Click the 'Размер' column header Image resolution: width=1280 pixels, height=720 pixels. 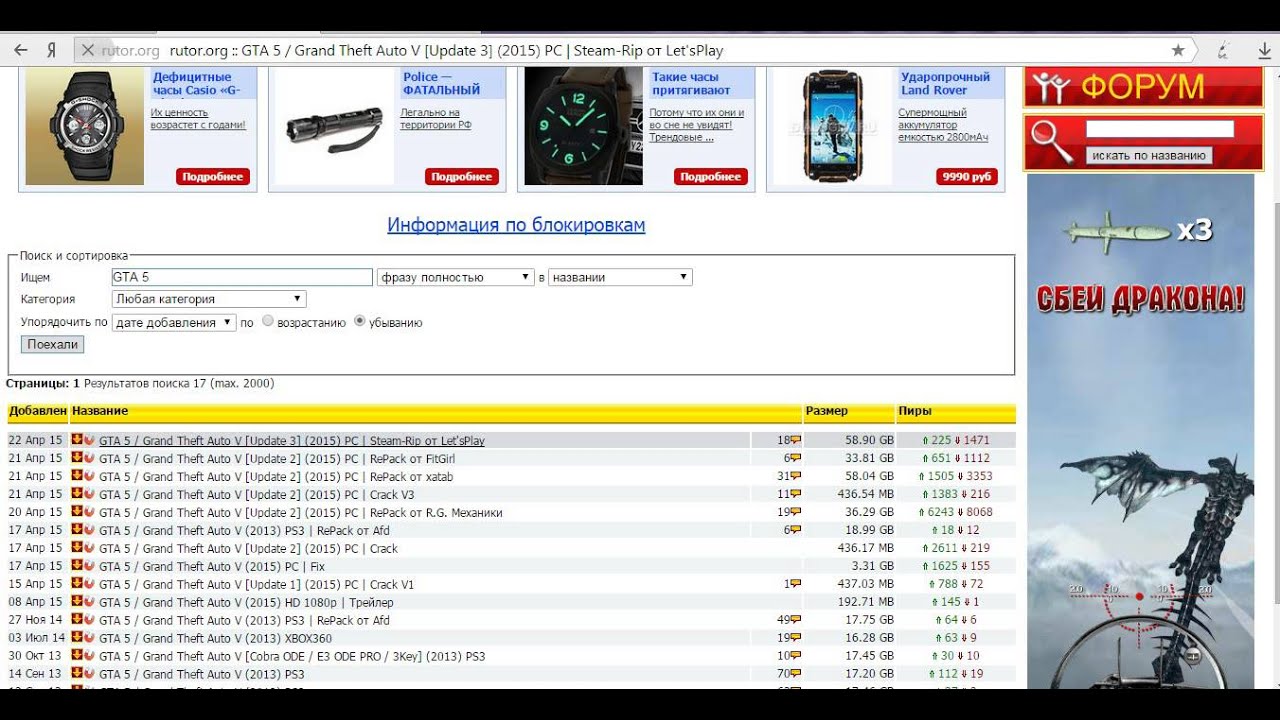826,411
